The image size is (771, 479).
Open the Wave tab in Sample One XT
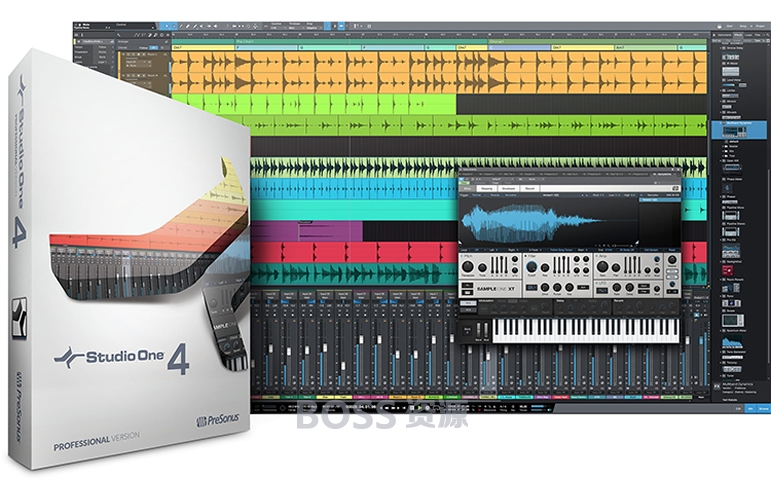pyautogui.click(x=467, y=188)
